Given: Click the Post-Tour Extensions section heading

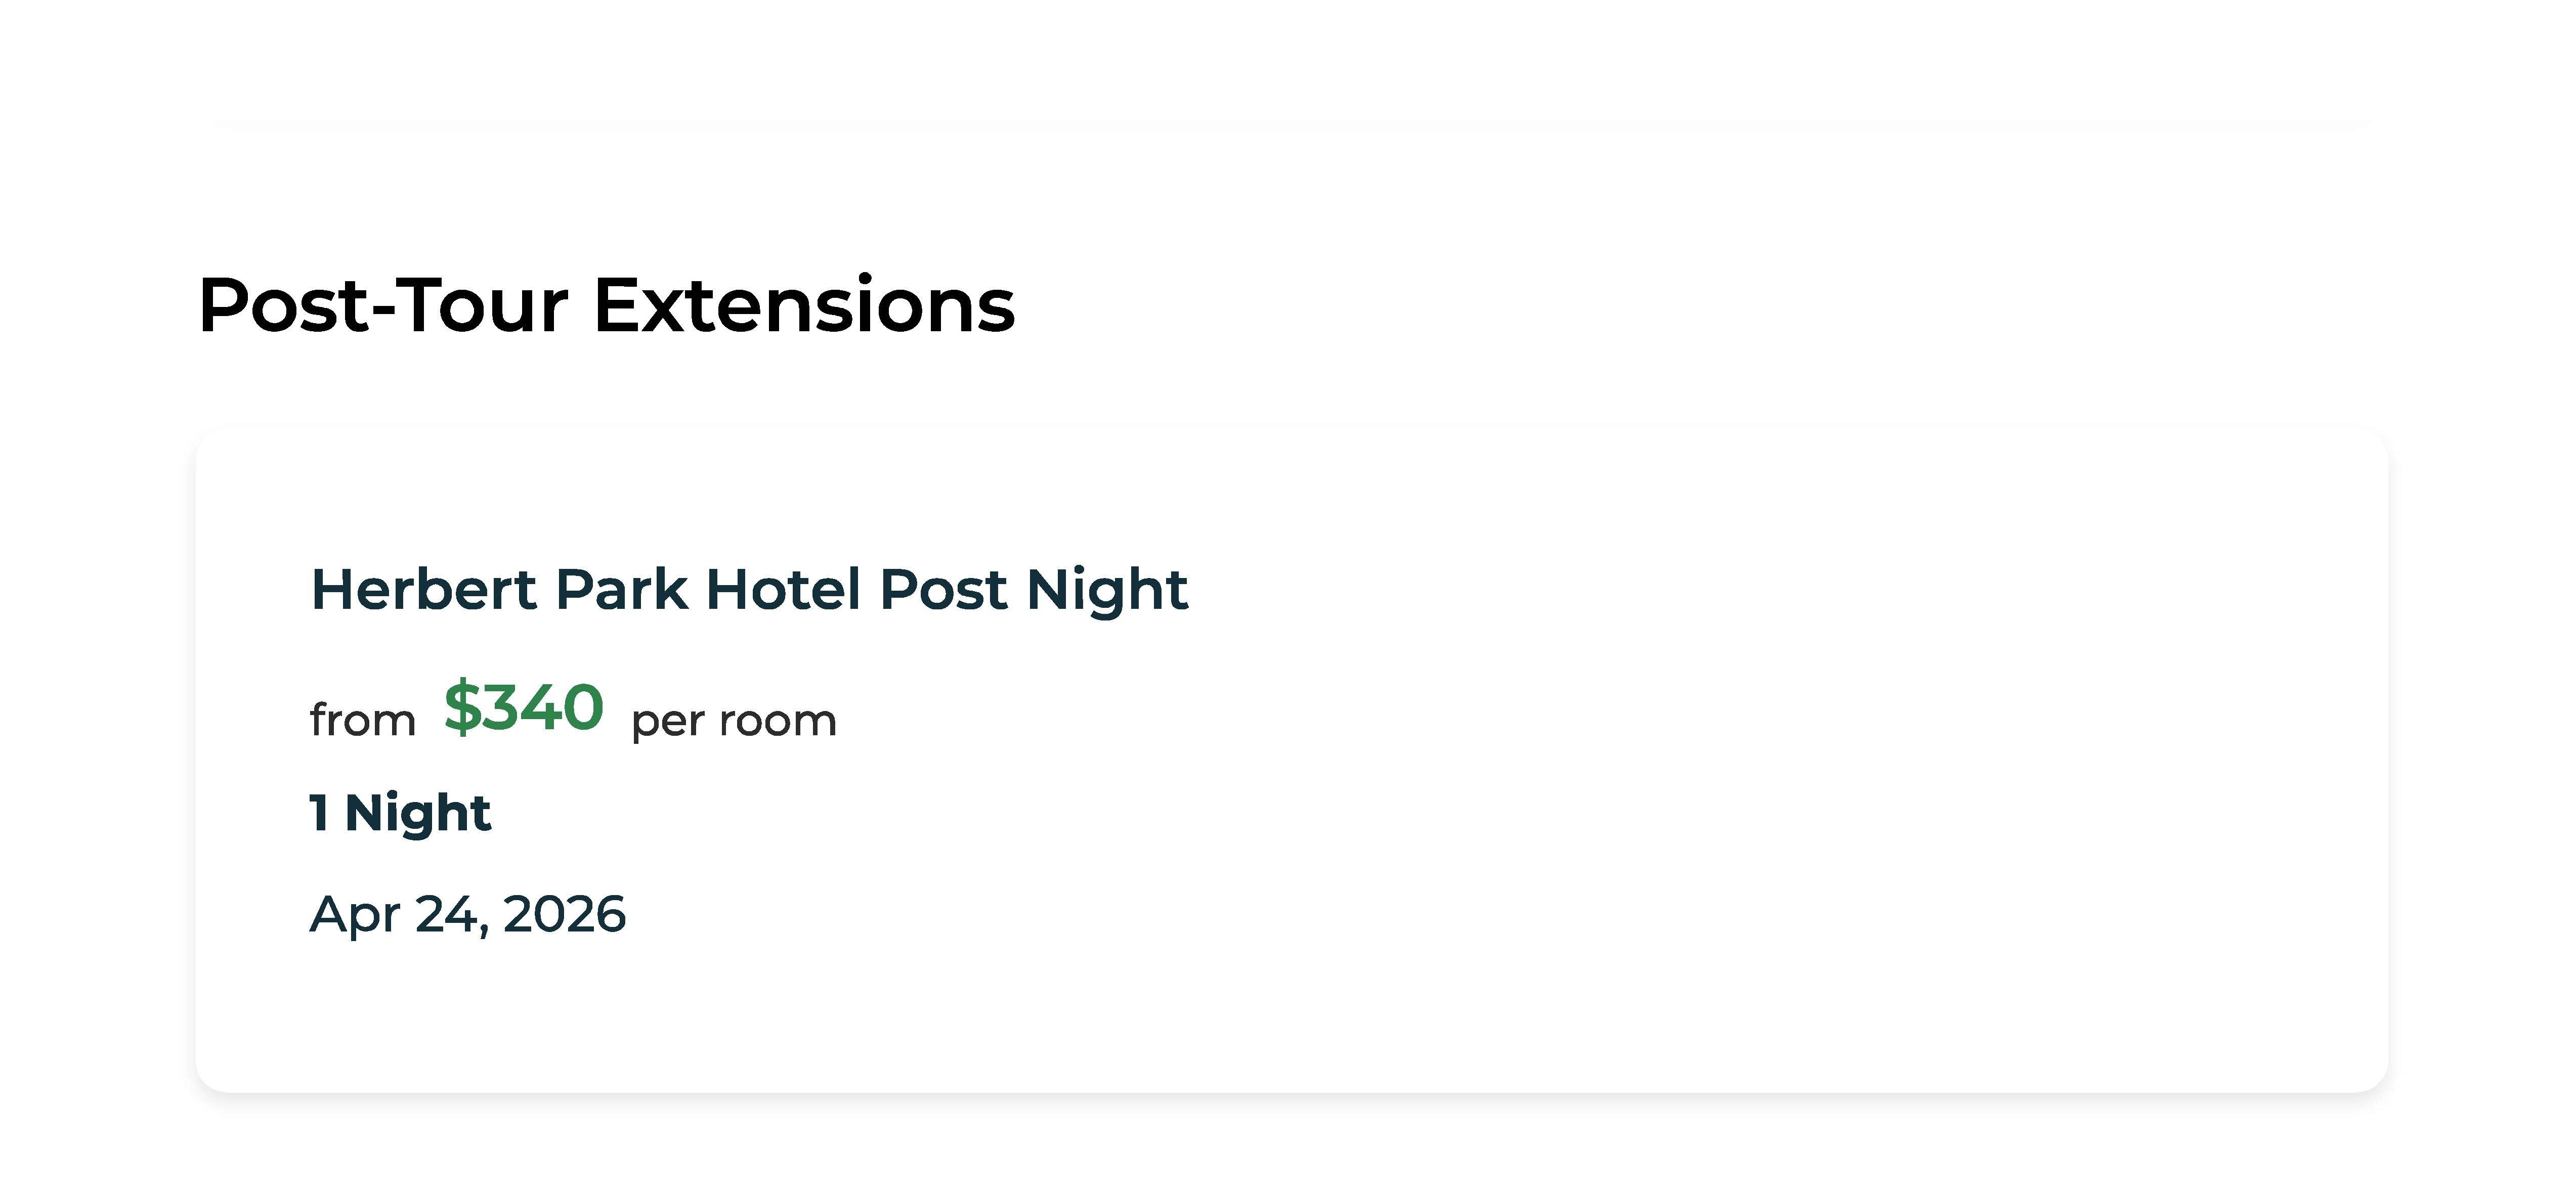Looking at the screenshot, I should [606, 305].
